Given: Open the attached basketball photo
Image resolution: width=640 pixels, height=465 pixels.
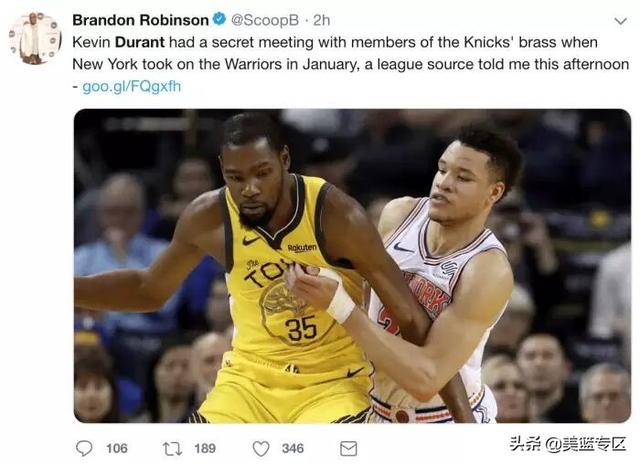Looking at the screenshot, I should point(352,266).
